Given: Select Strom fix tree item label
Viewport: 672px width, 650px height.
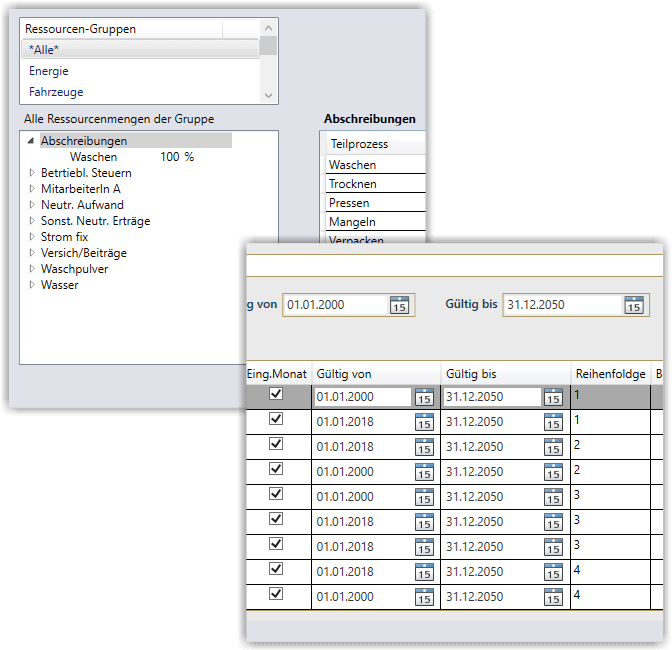Looking at the screenshot, I should tap(64, 237).
